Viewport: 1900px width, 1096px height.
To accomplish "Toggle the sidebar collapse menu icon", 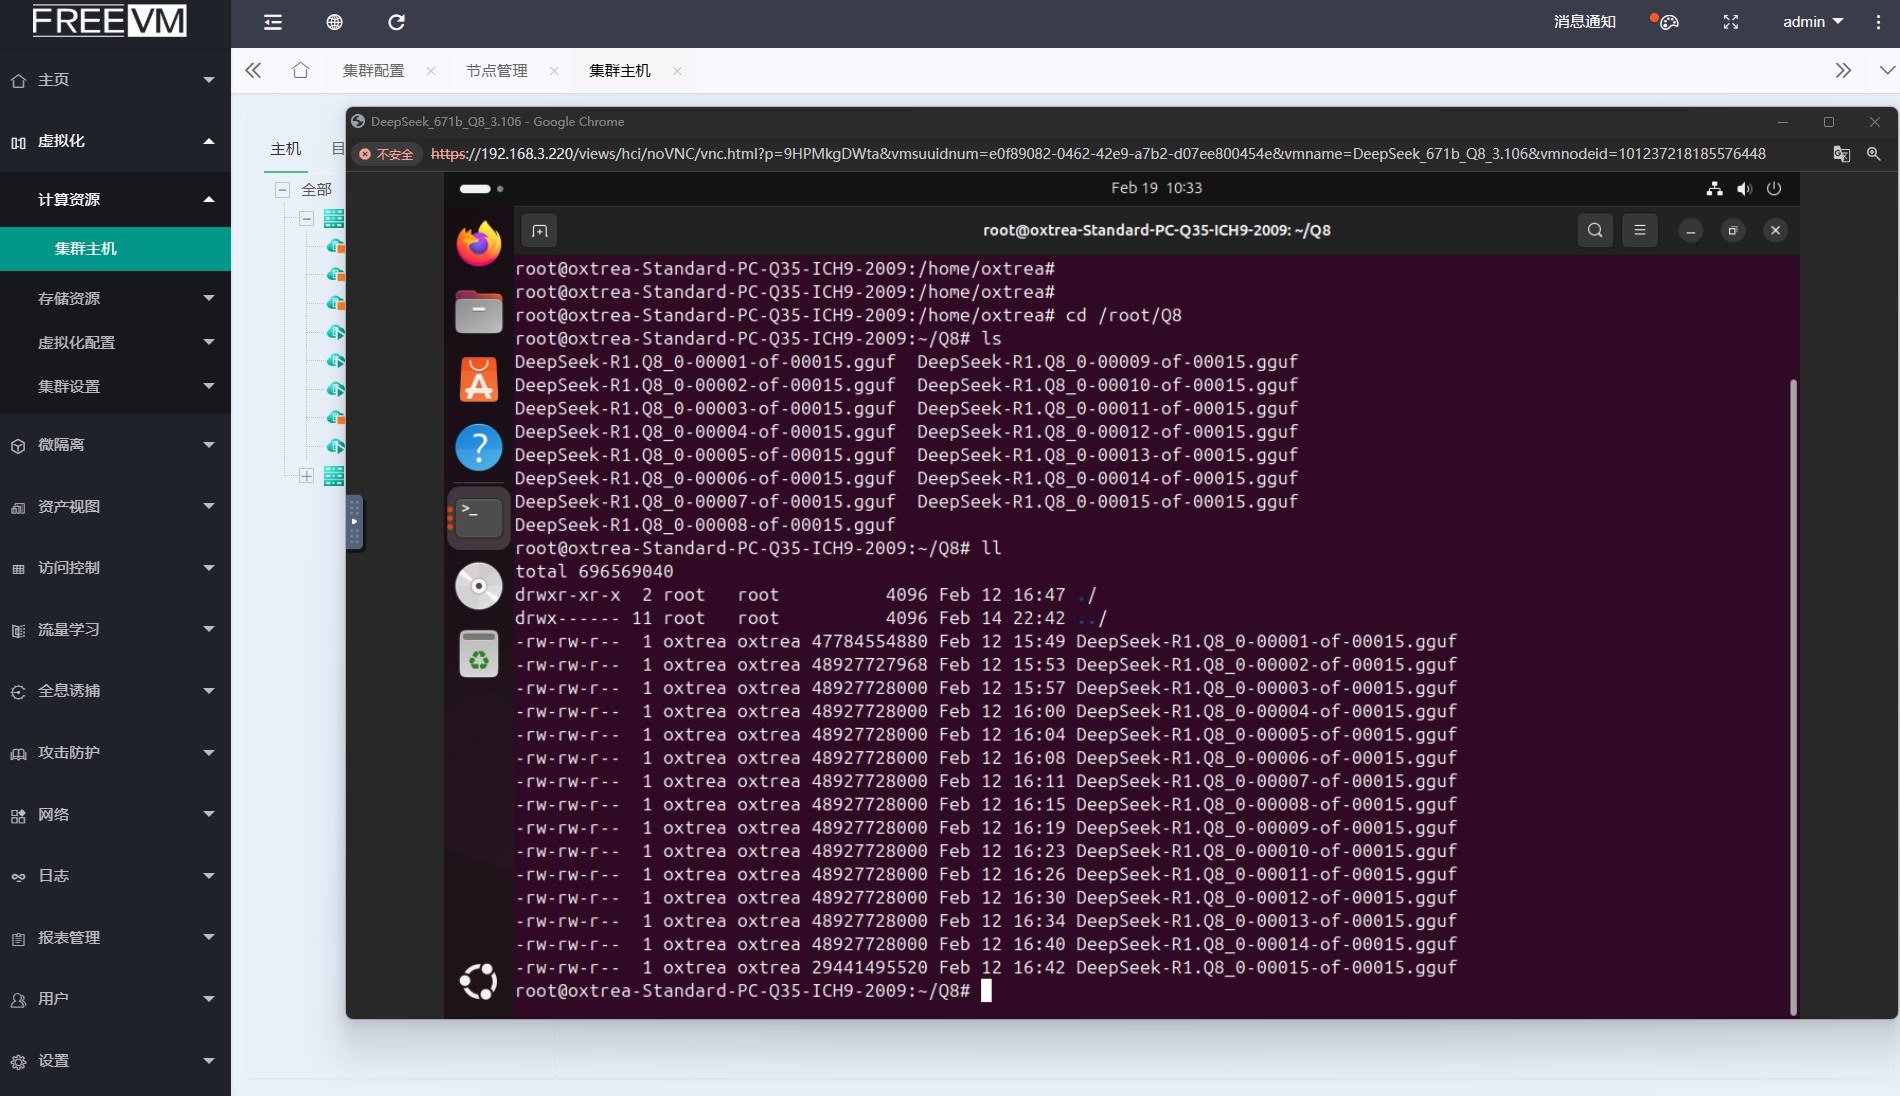I will [272, 22].
